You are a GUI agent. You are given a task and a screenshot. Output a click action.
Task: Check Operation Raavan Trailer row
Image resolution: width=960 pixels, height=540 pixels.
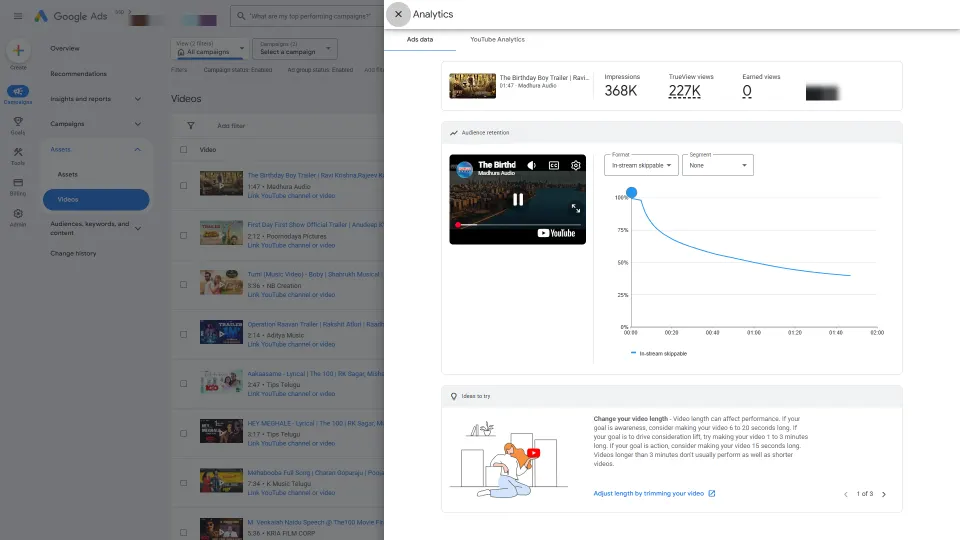click(183, 334)
